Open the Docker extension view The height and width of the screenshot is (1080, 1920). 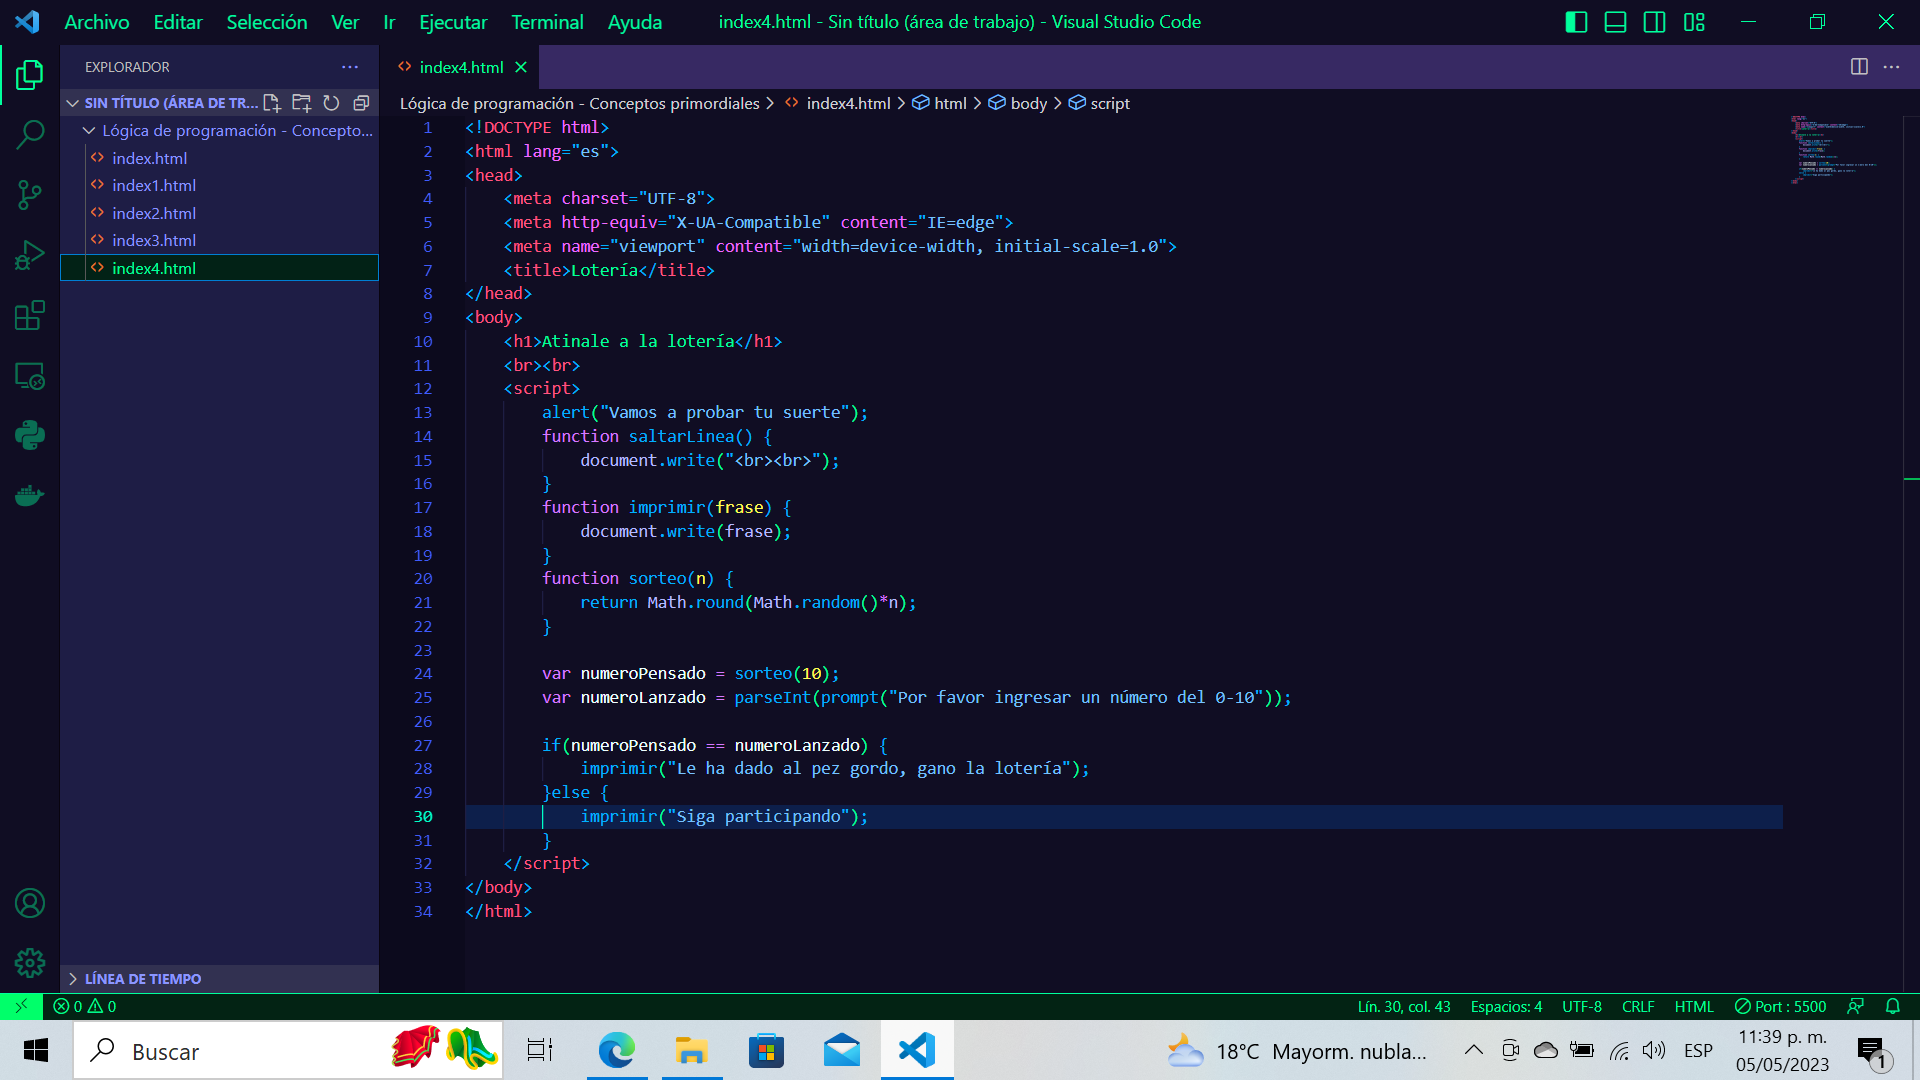pyautogui.click(x=30, y=495)
